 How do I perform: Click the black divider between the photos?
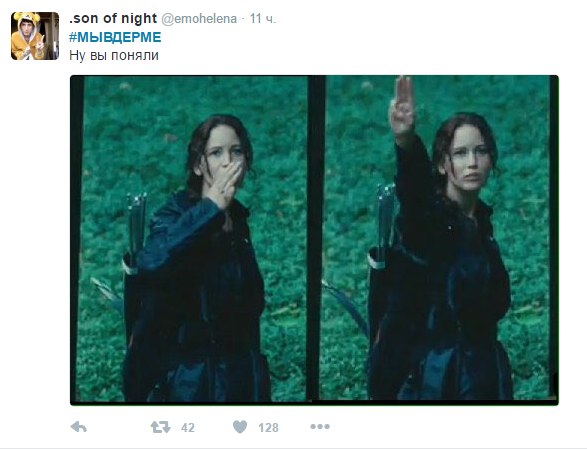click(316, 238)
